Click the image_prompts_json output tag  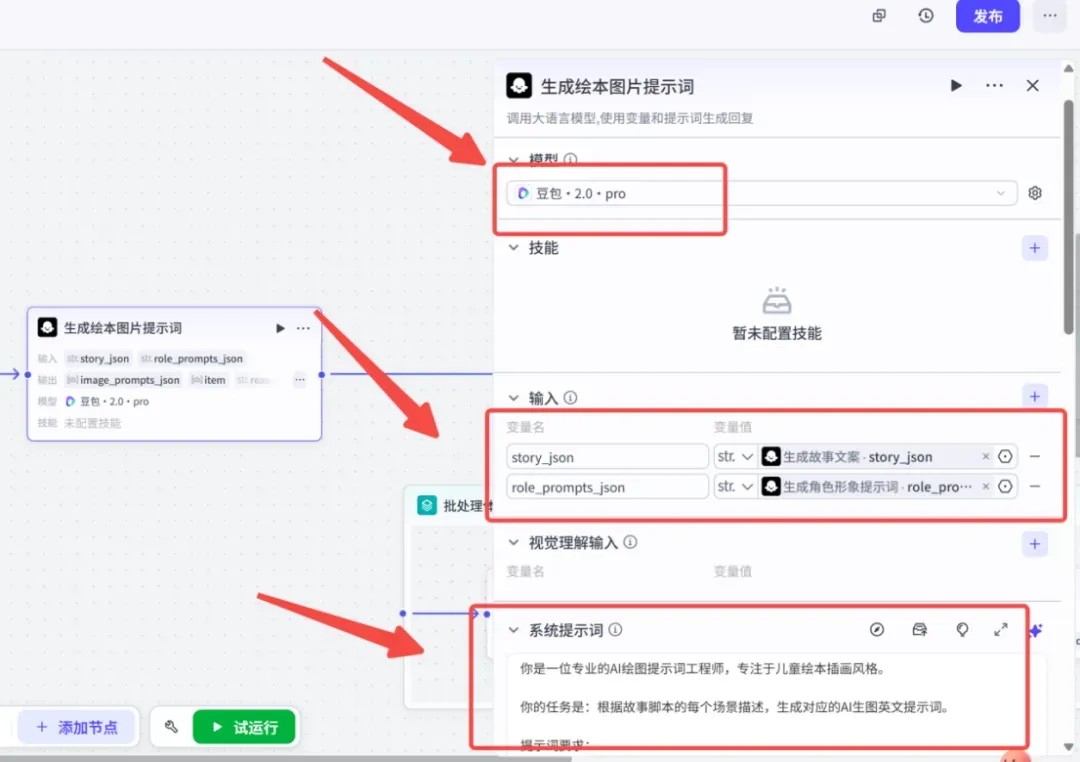[123, 380]
